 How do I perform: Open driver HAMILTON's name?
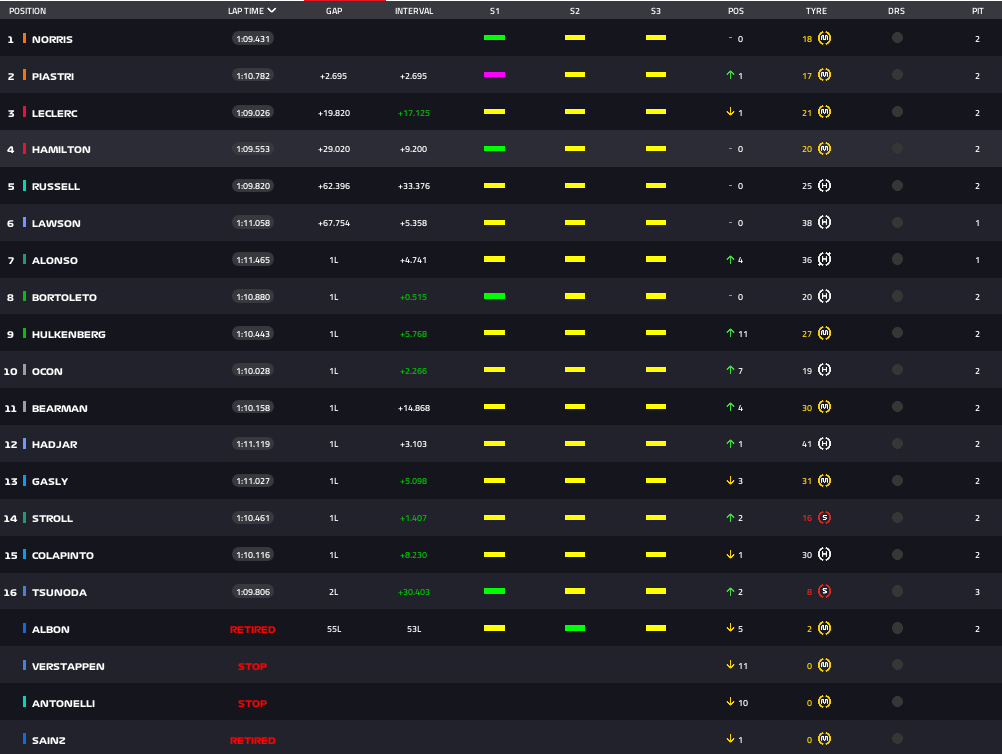pyautogui.click(x=61, y=149)
